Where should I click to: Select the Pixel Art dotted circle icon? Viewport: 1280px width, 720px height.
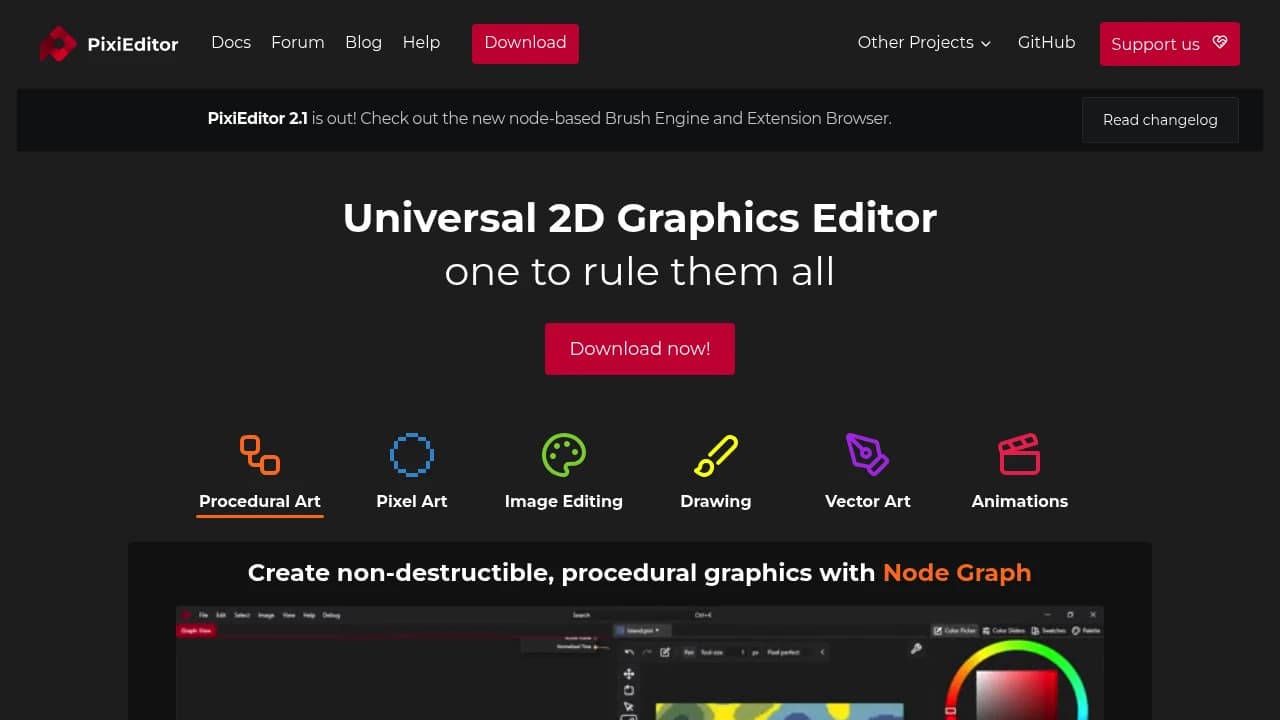pos(412,455)
